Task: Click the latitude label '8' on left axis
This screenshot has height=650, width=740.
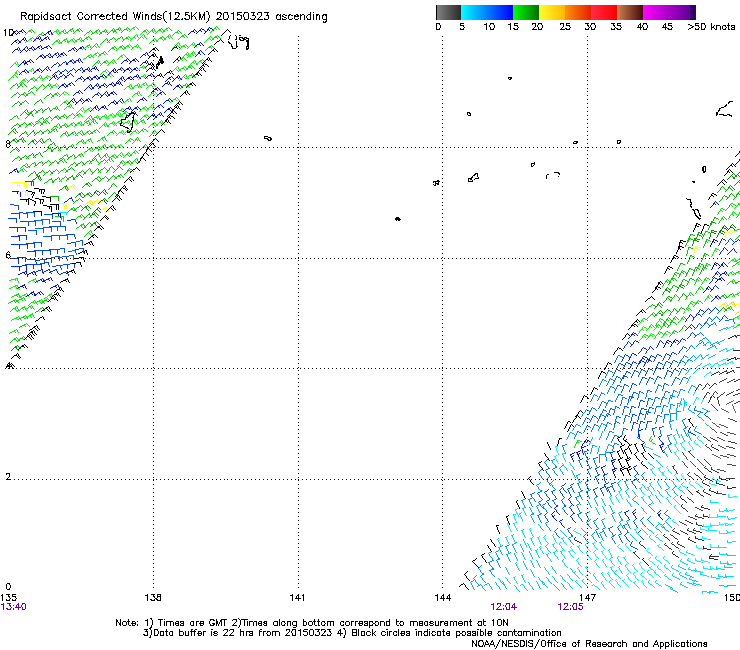Action: (8, 144)
